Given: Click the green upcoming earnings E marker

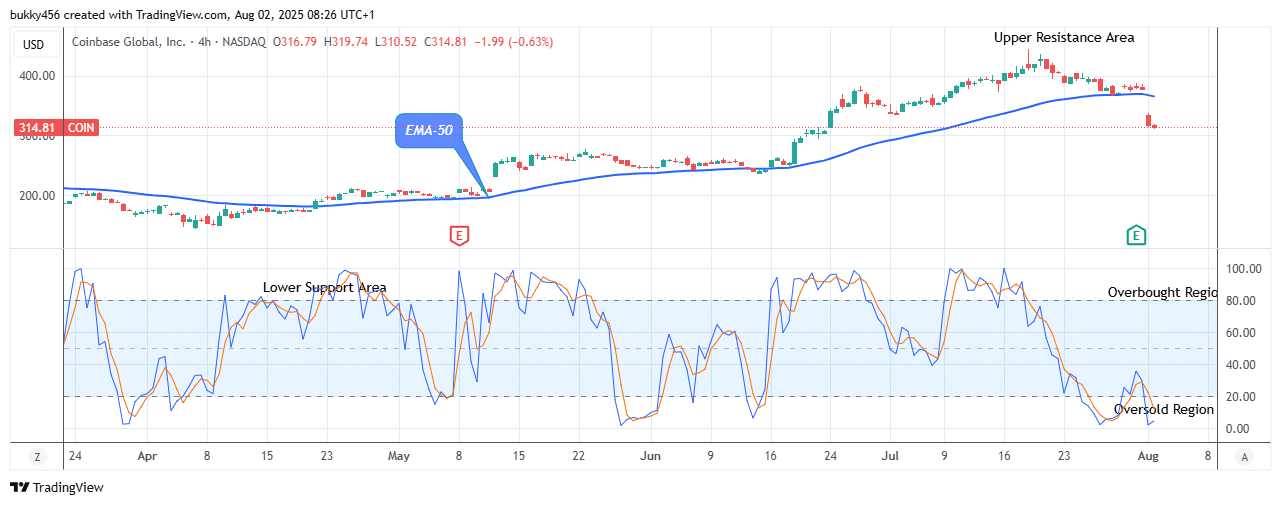Looking at the screenshot, I should (x=1136, y=236).
